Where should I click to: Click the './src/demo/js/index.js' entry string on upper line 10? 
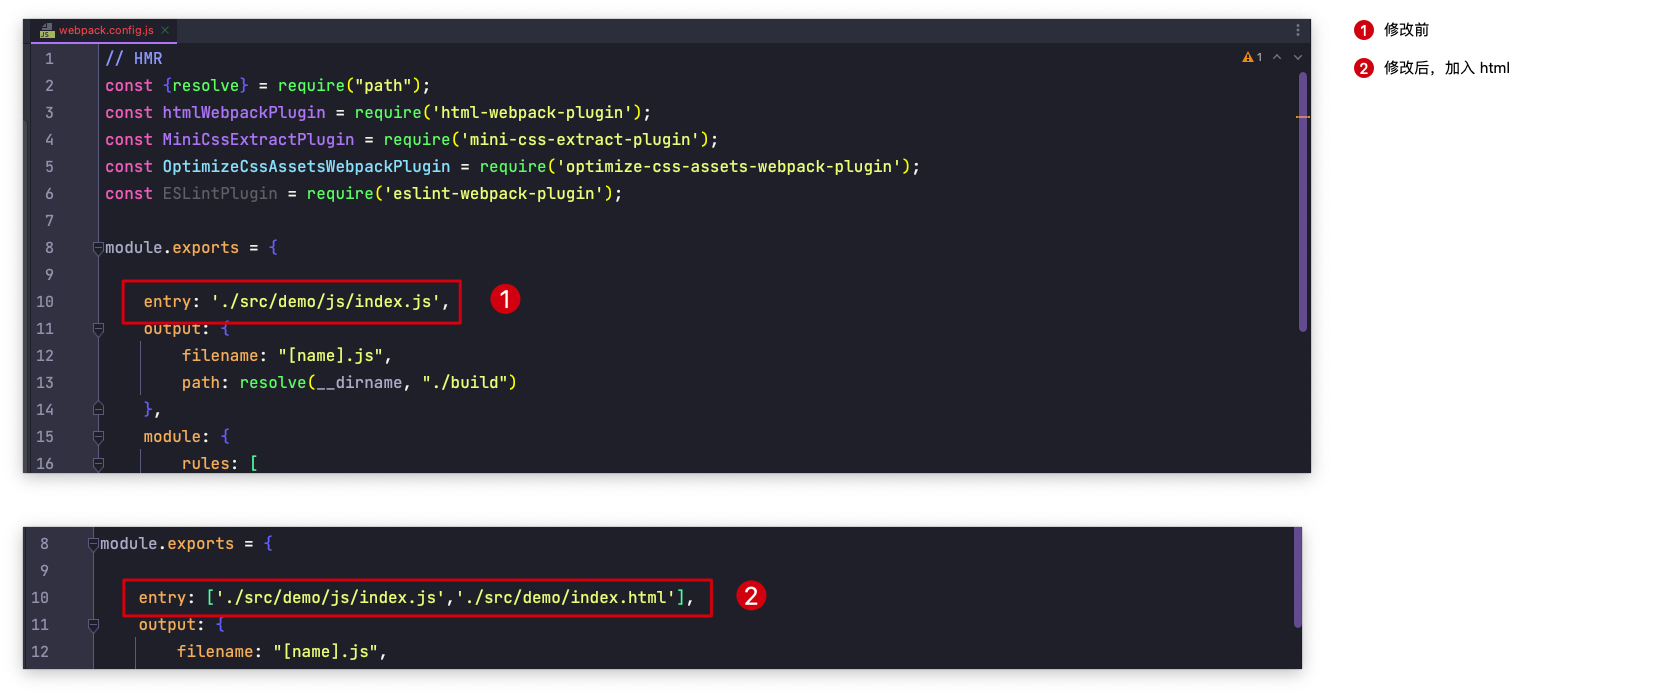pyautogui.click(x=325, y=302)
